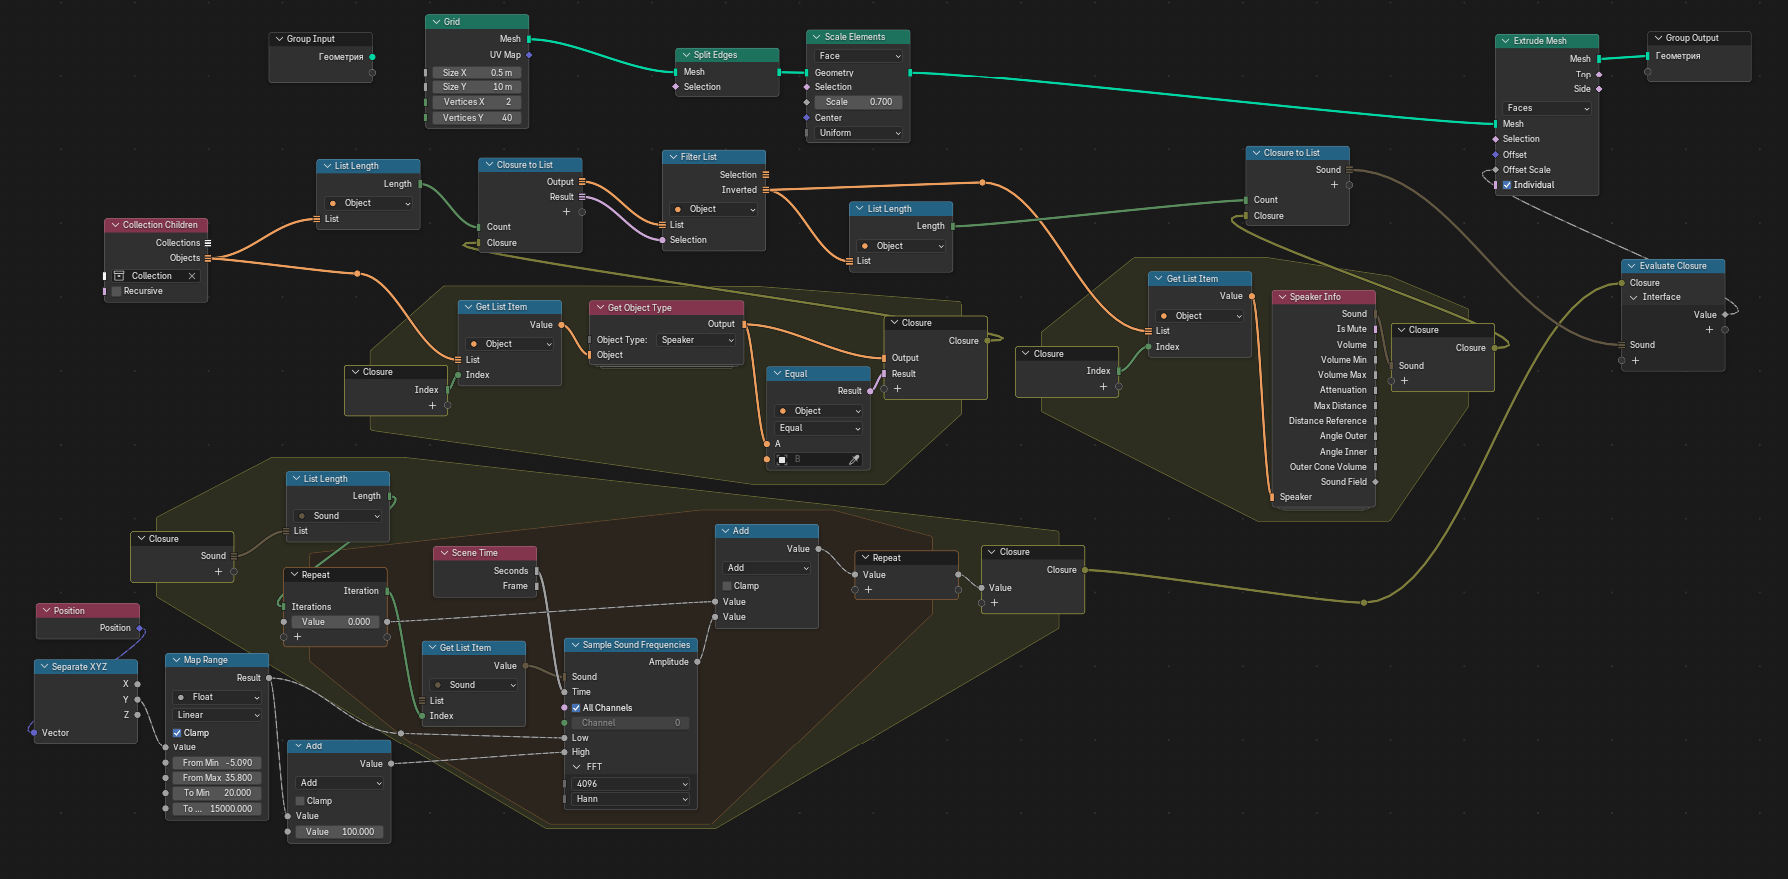This screenshot has width=1788, height=879.
Task: Click the collection icon in Collection Children node
Action: pos(119,276)
